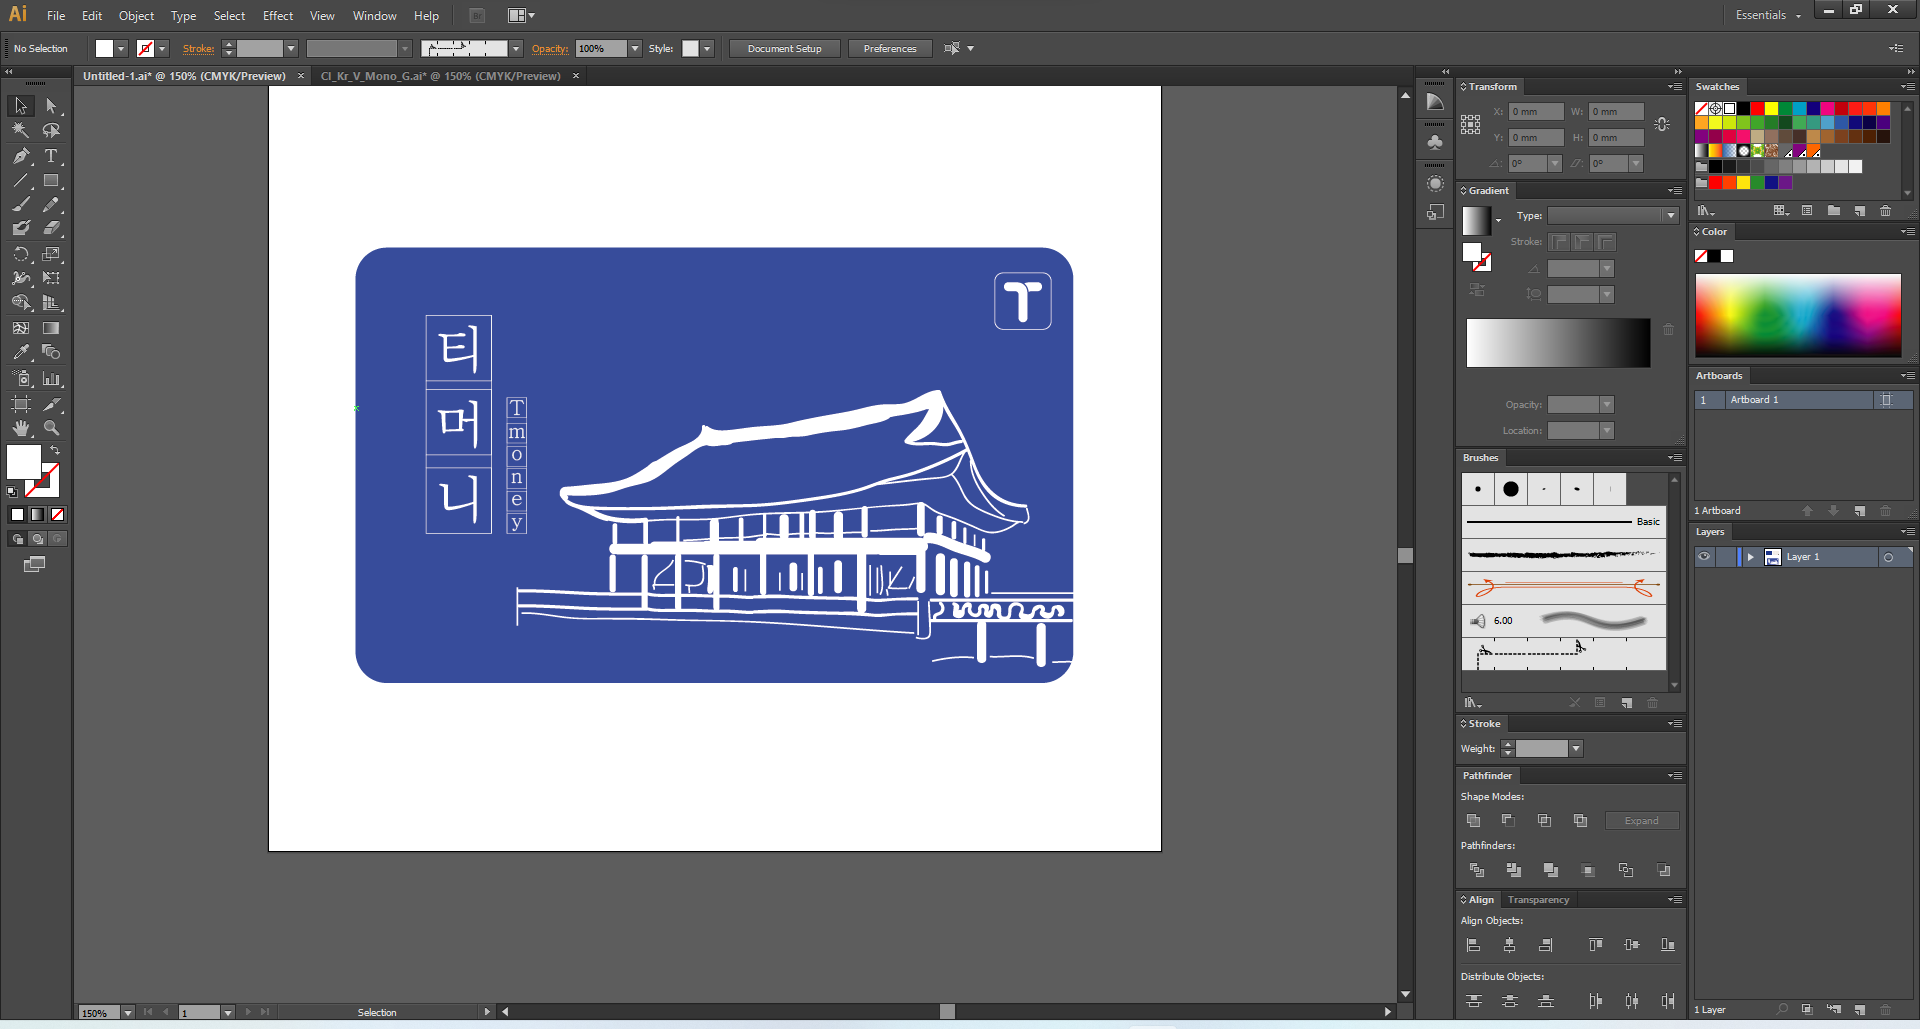
Task: Select the Rectangle tool
Action: click(x=51, y=181)
